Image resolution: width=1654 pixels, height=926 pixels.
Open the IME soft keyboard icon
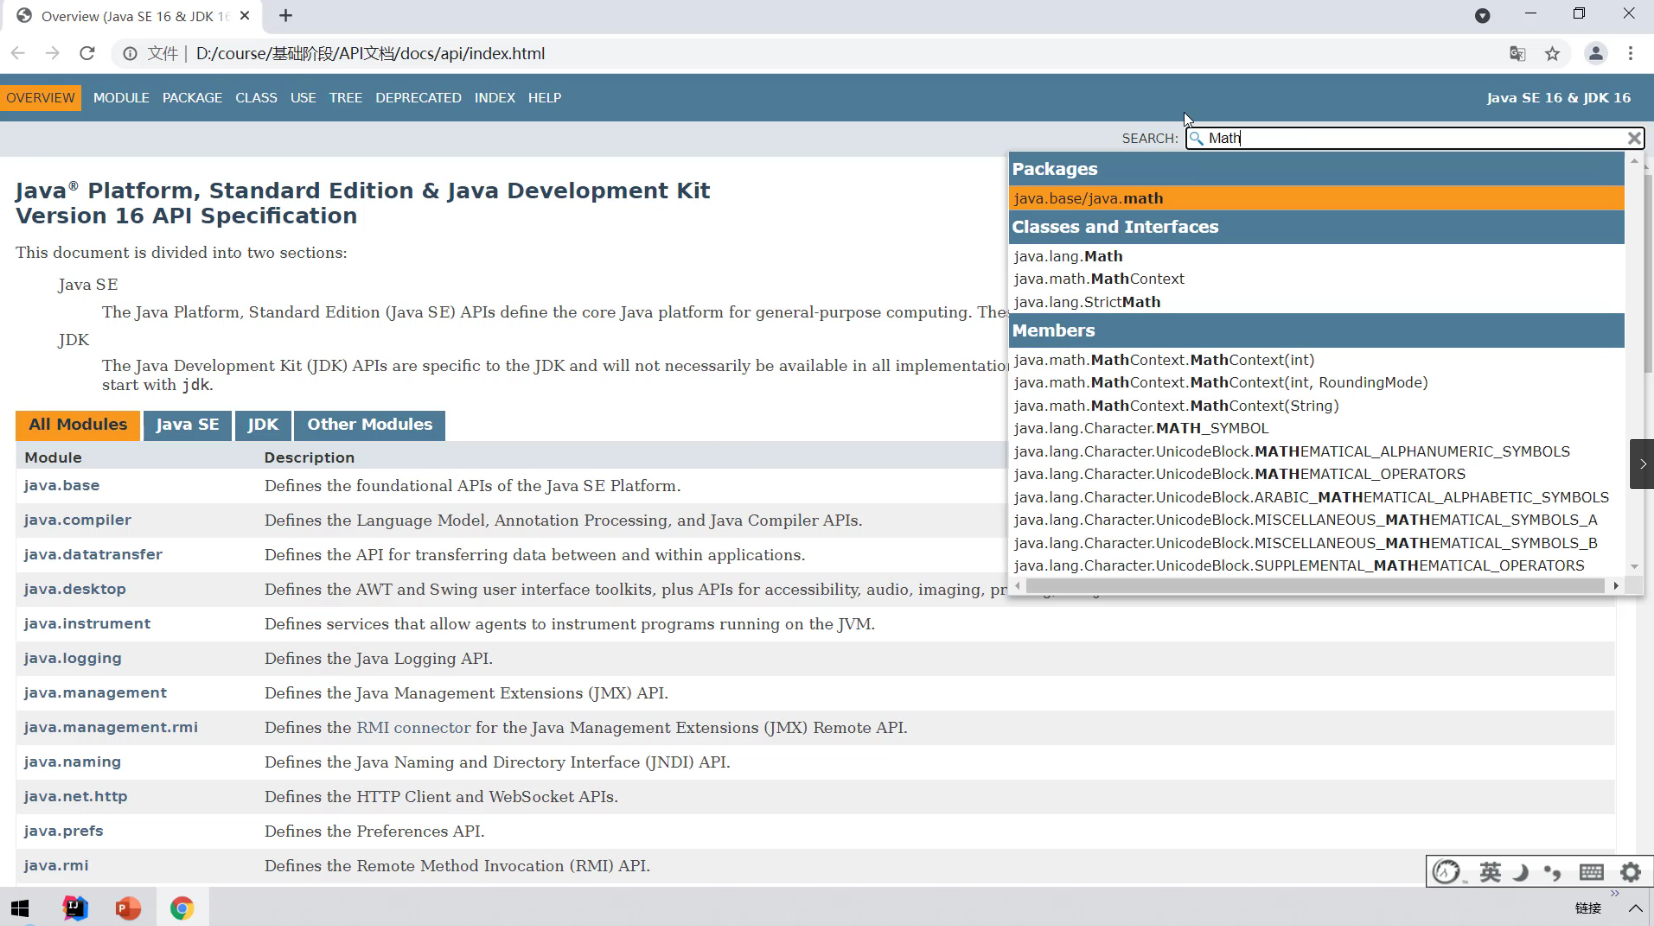(1592, 872)
